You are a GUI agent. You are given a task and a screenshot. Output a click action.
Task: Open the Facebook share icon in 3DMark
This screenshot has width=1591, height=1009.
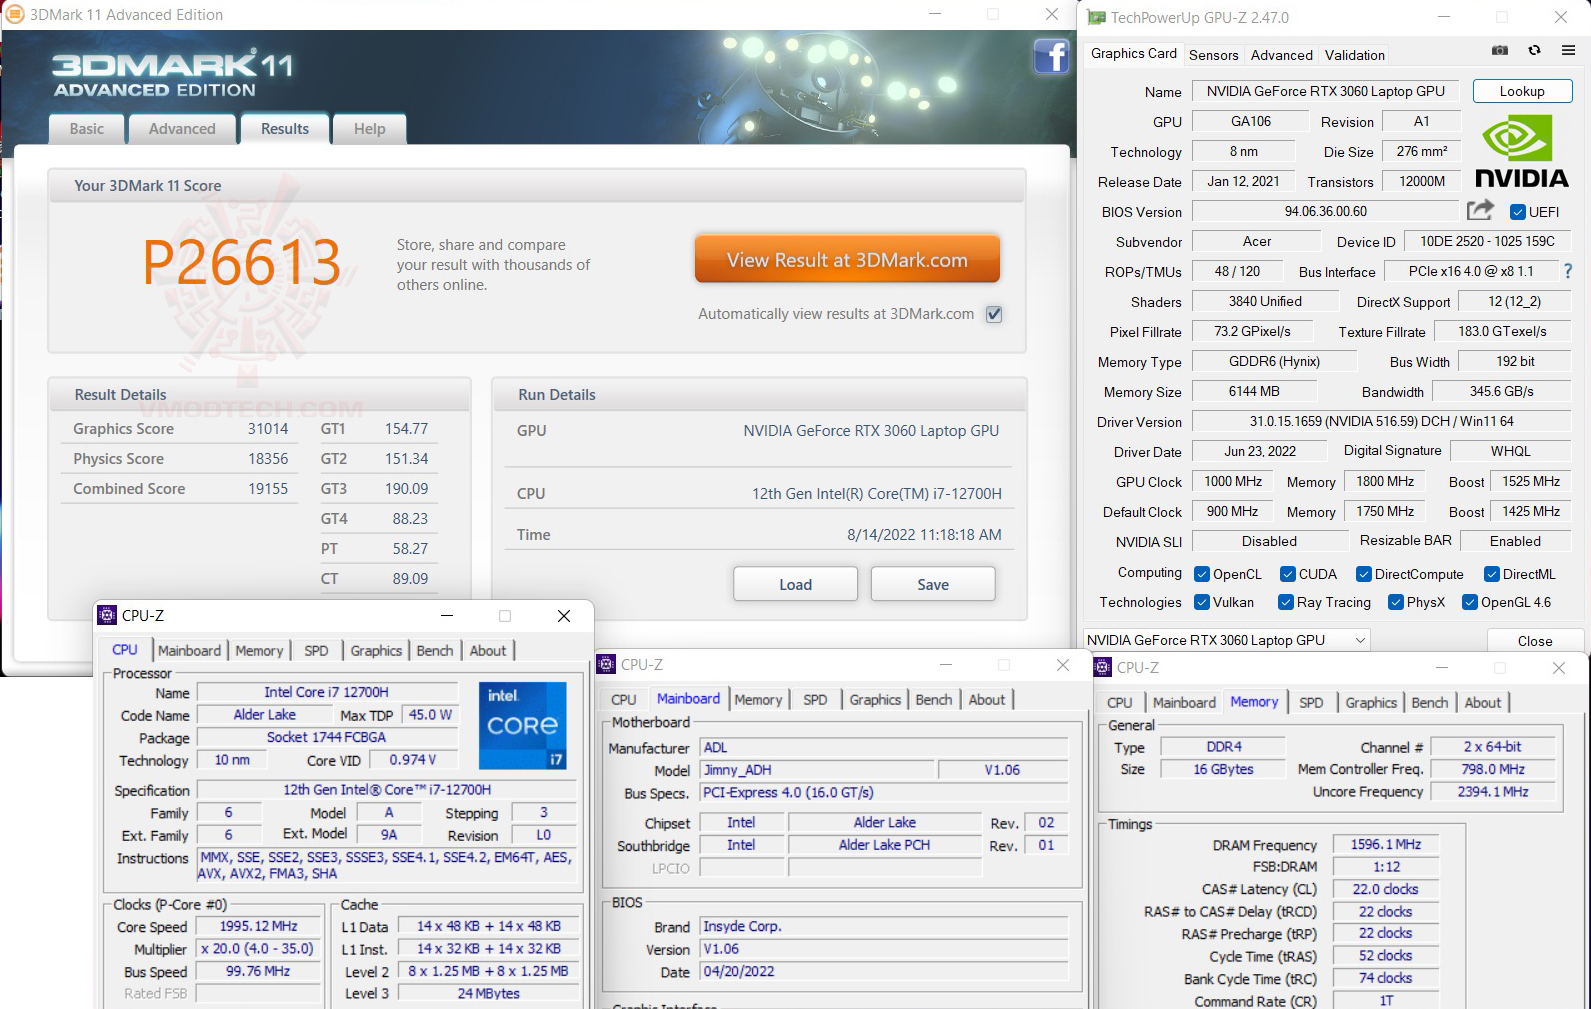click(1051, 56)
